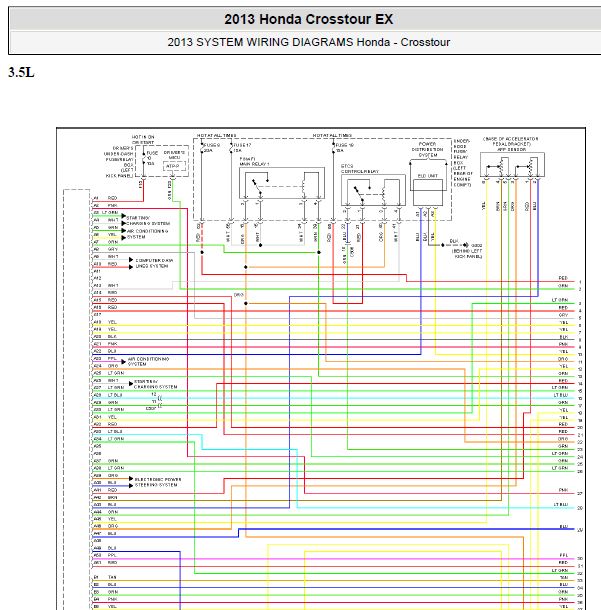601x610 pixels.
Task: Select the '2013 SYSTEM WIRING DIAGRAMS Honda - Crosstour' subtitle
Action: [x=308, y=42]
